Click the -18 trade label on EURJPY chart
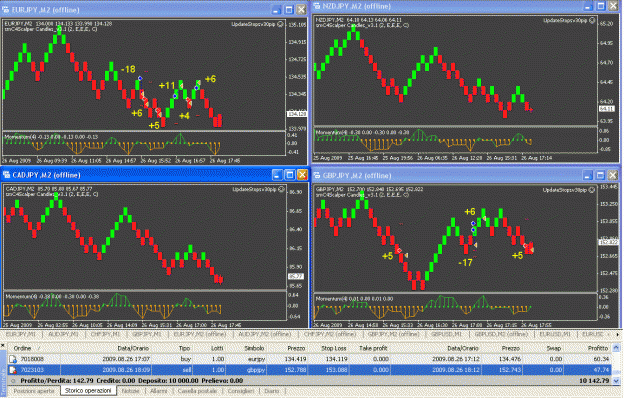This screenshot has width=625, height=398. coord(128,69)
